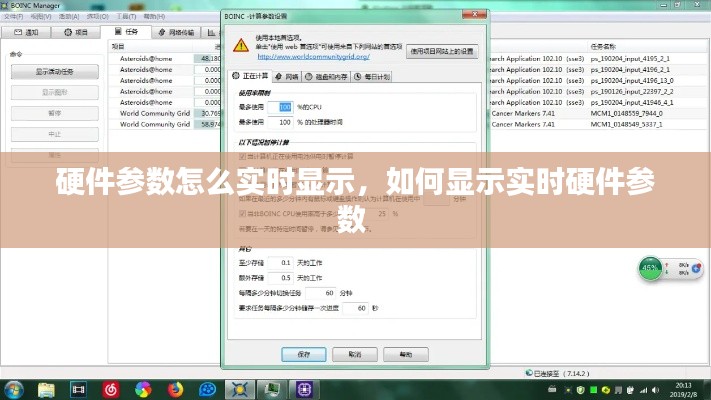Click the keyboard tray icon
Viewport: 711px width, 400px height.
[552, 390]
